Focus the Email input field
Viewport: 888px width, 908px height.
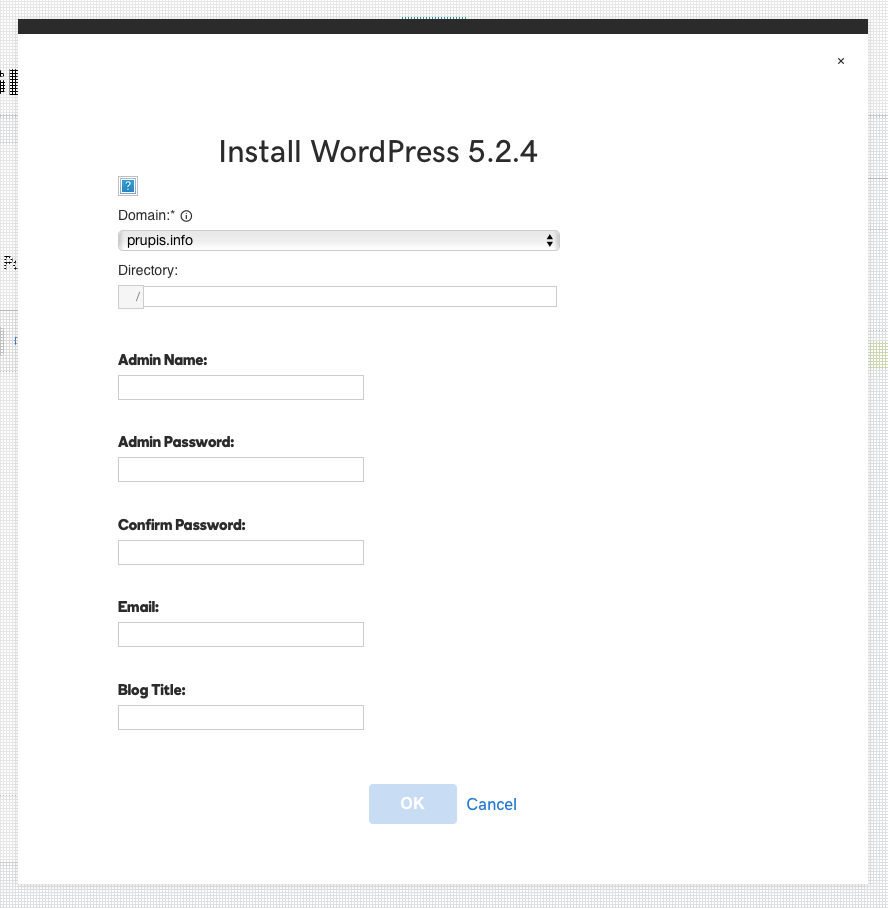(240, 635)
